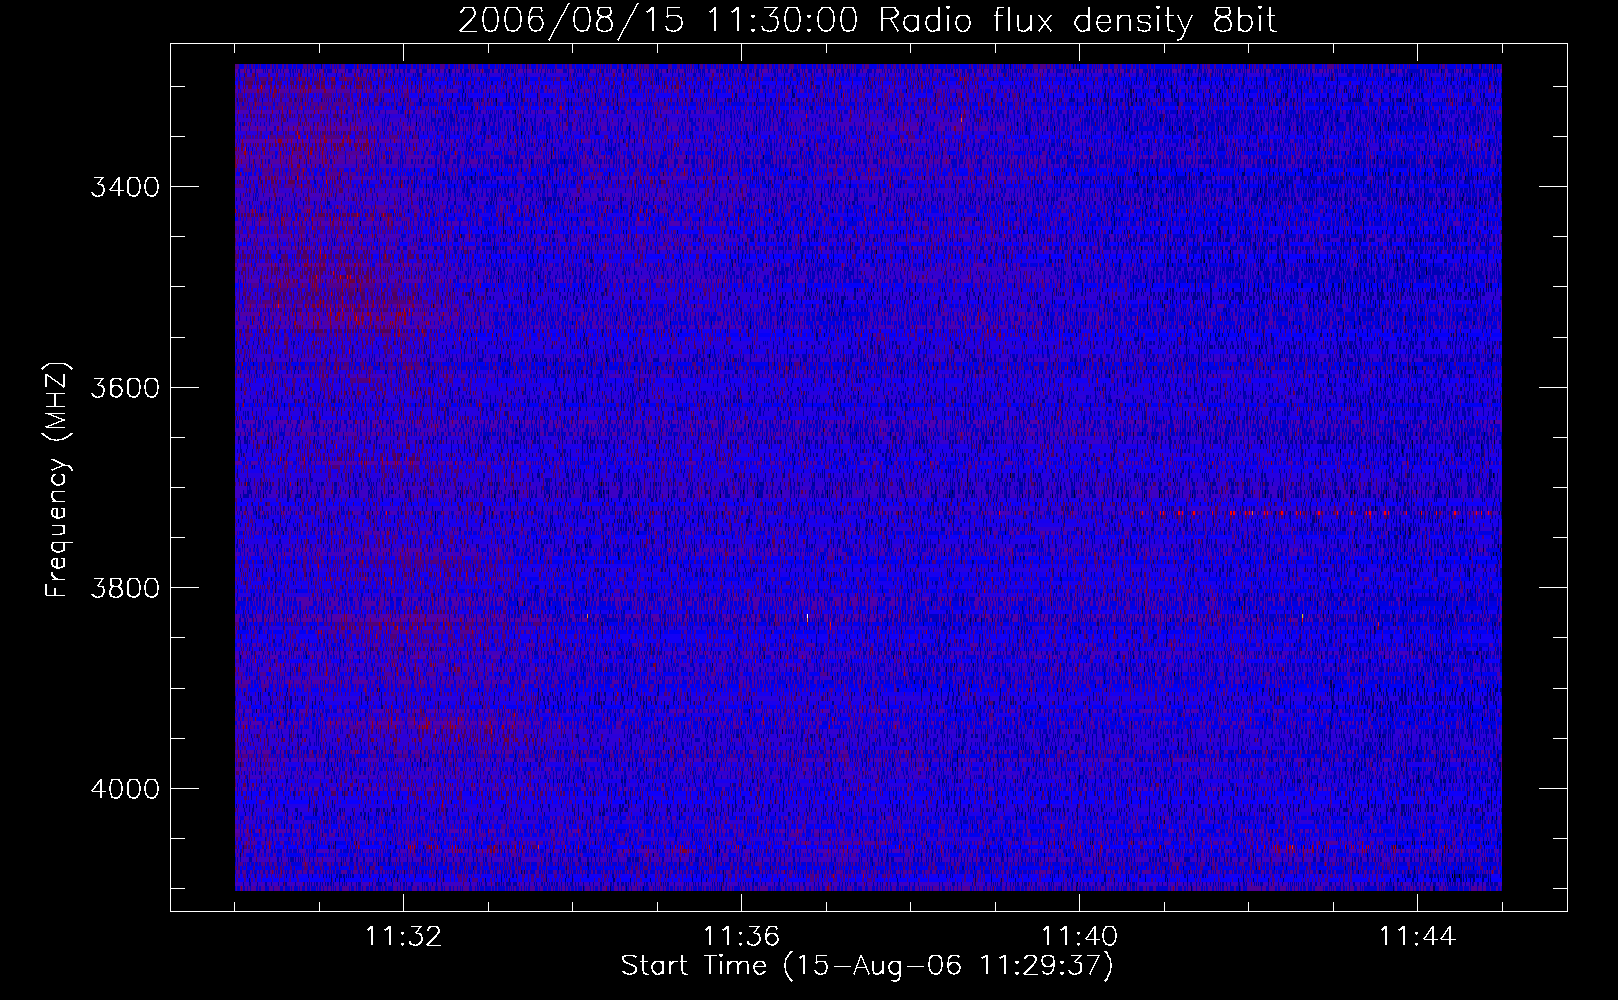This screenshot has height=1000, width=1618.
Task: Click the 11:36 time tick label
Action: (x=741, y=936)
